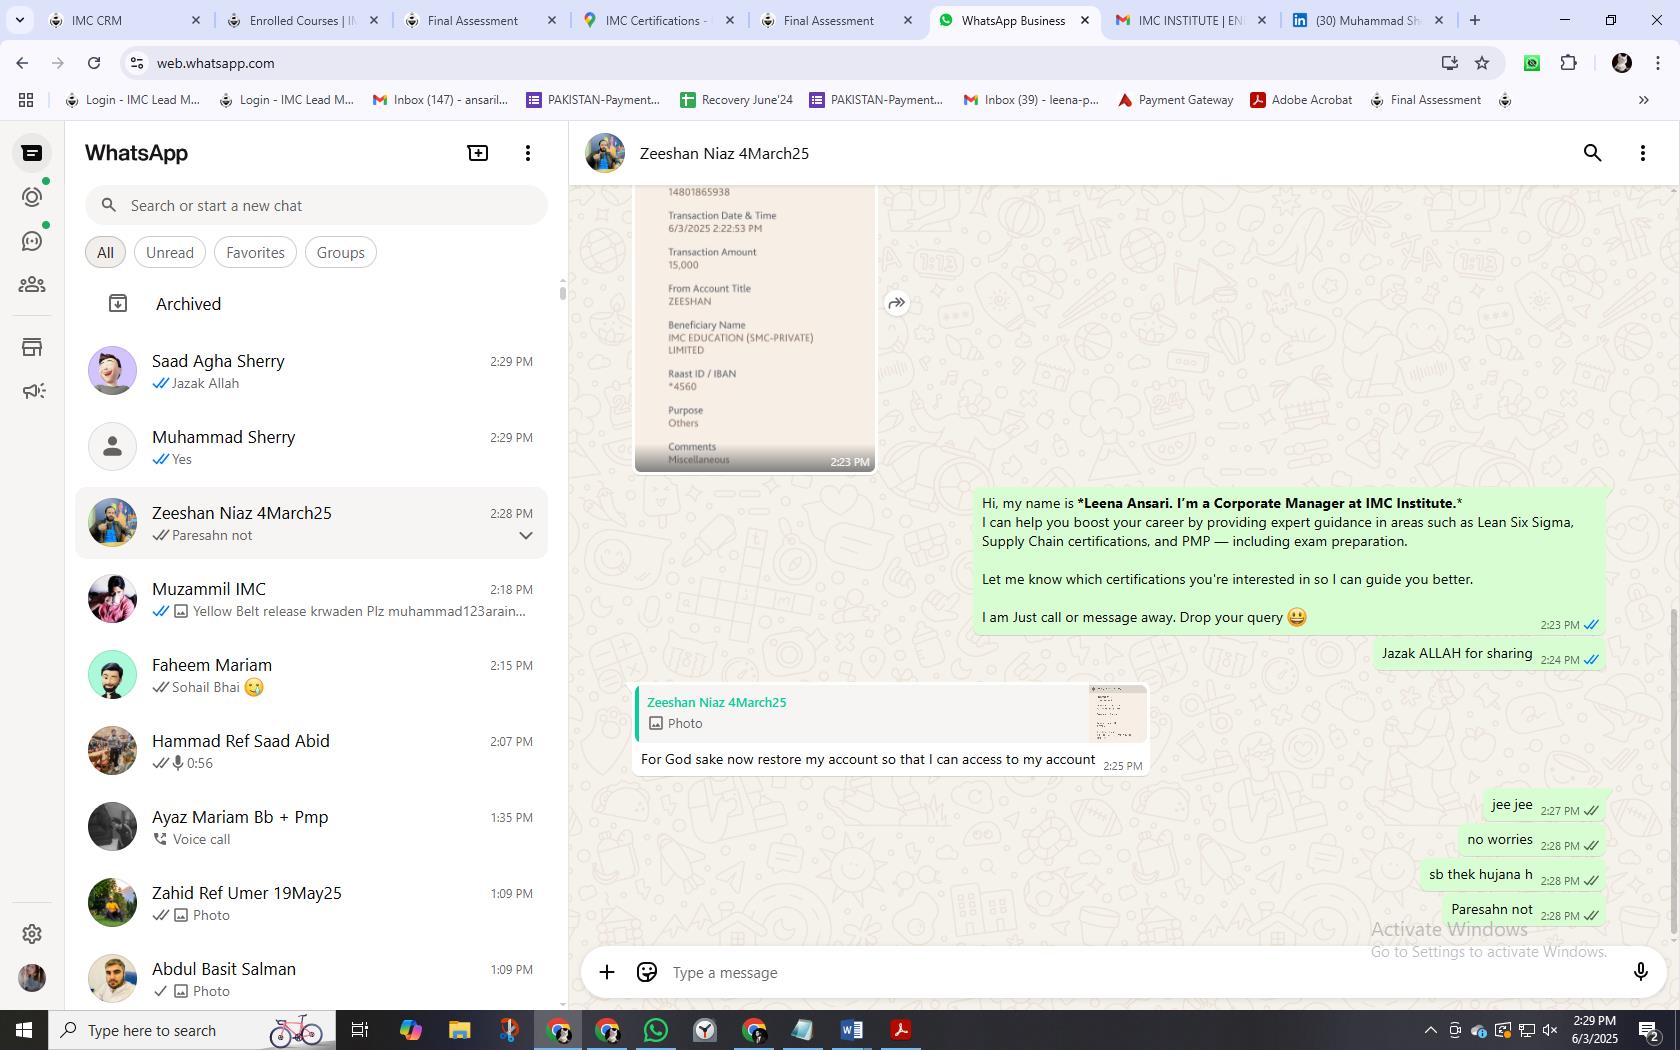
Task: Switch to IMC INSTITUTE Gmail browser tab
Action: pos(1190,20)
